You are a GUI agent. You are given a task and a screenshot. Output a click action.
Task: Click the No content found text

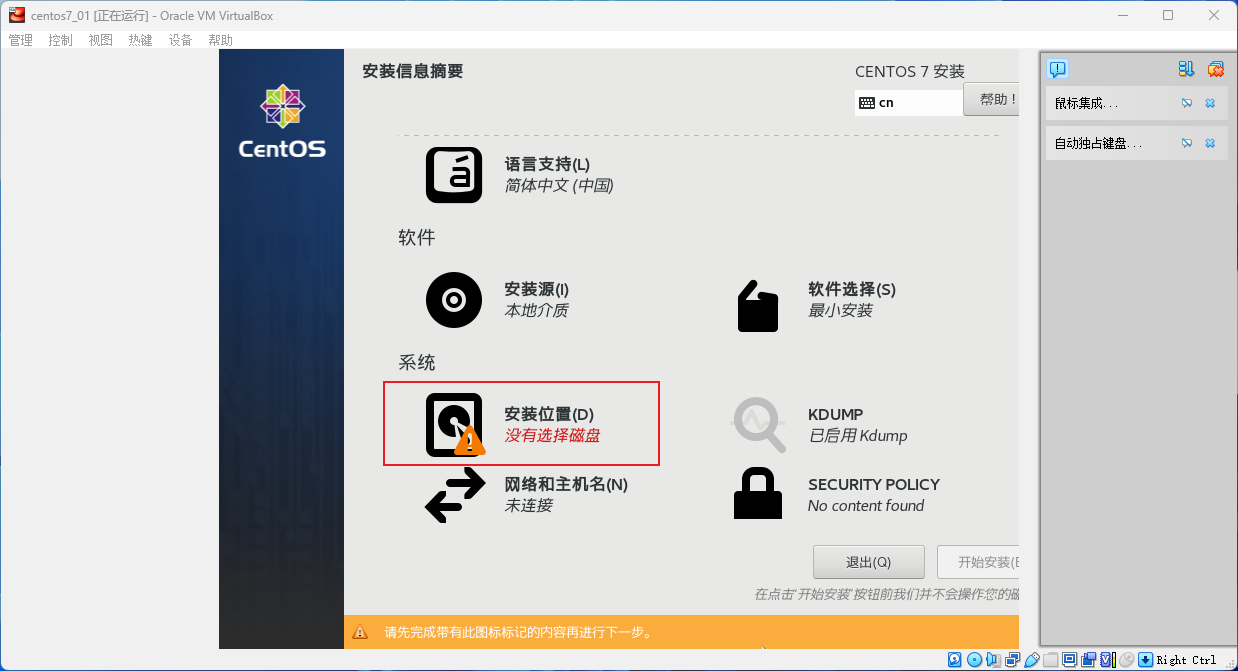[x=866, y=506]
